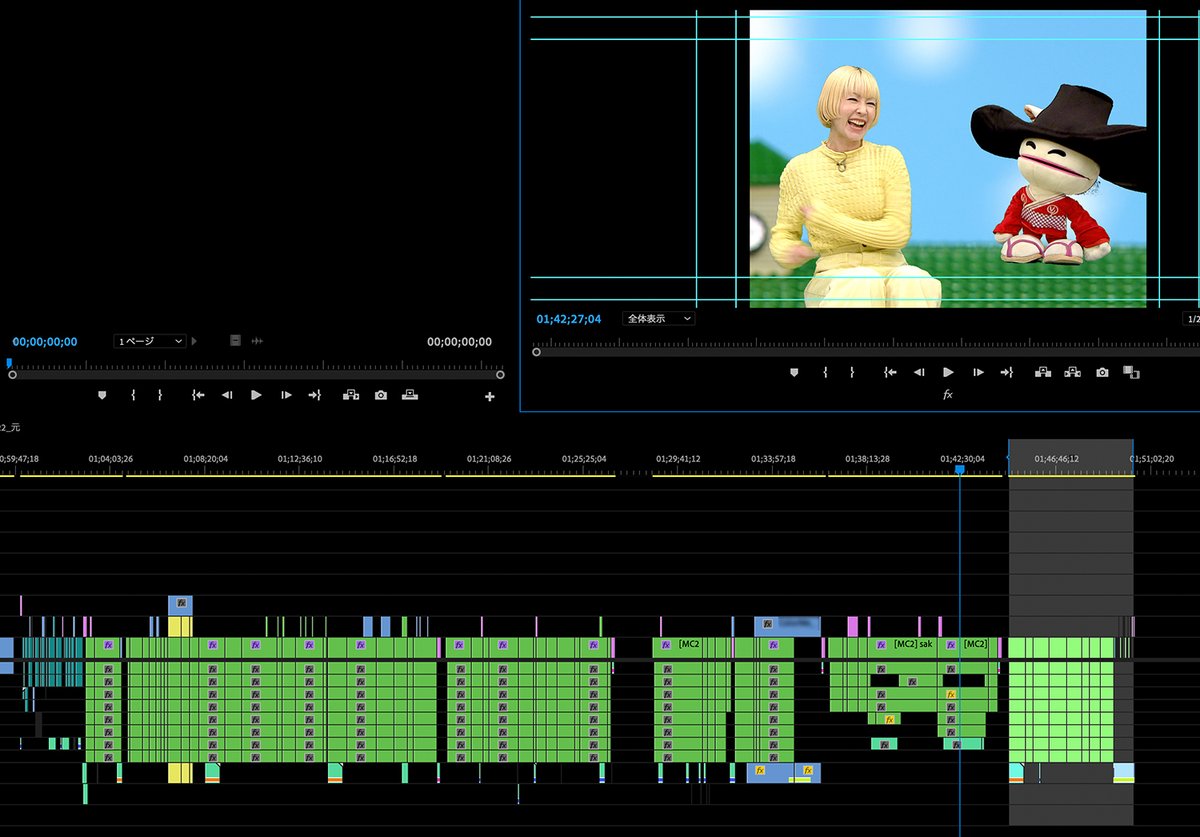Open the 全体表示 zoom level dropdown
The height and width of the screenshot is (837, 1200).
click(x=658, y=318)
